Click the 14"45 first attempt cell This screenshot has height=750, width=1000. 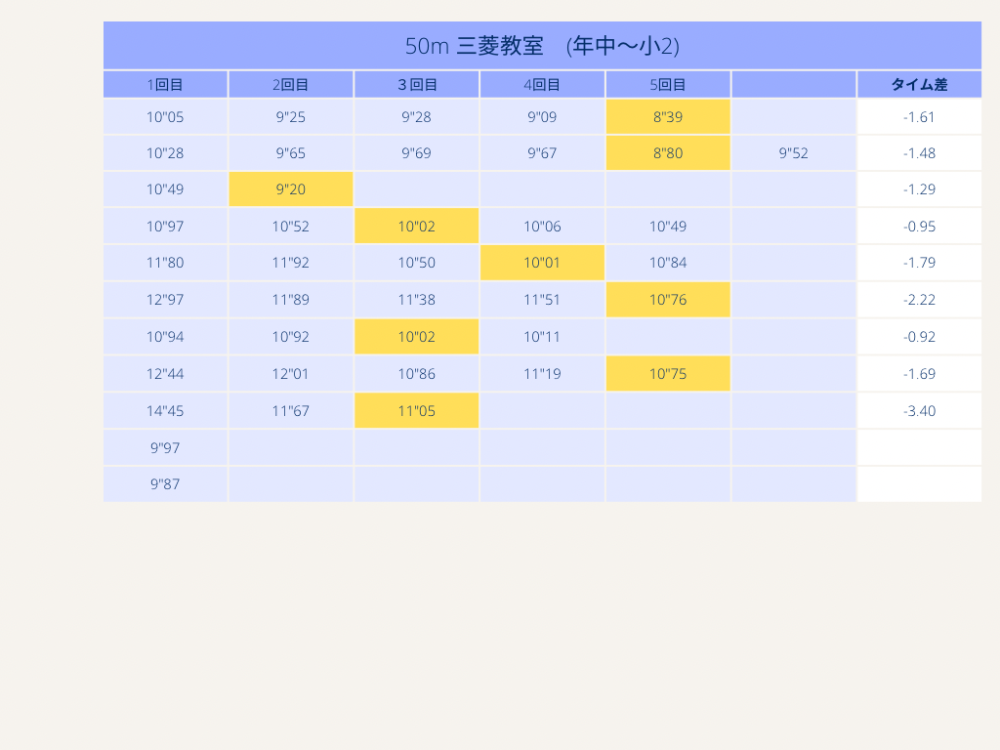(165, 411)
